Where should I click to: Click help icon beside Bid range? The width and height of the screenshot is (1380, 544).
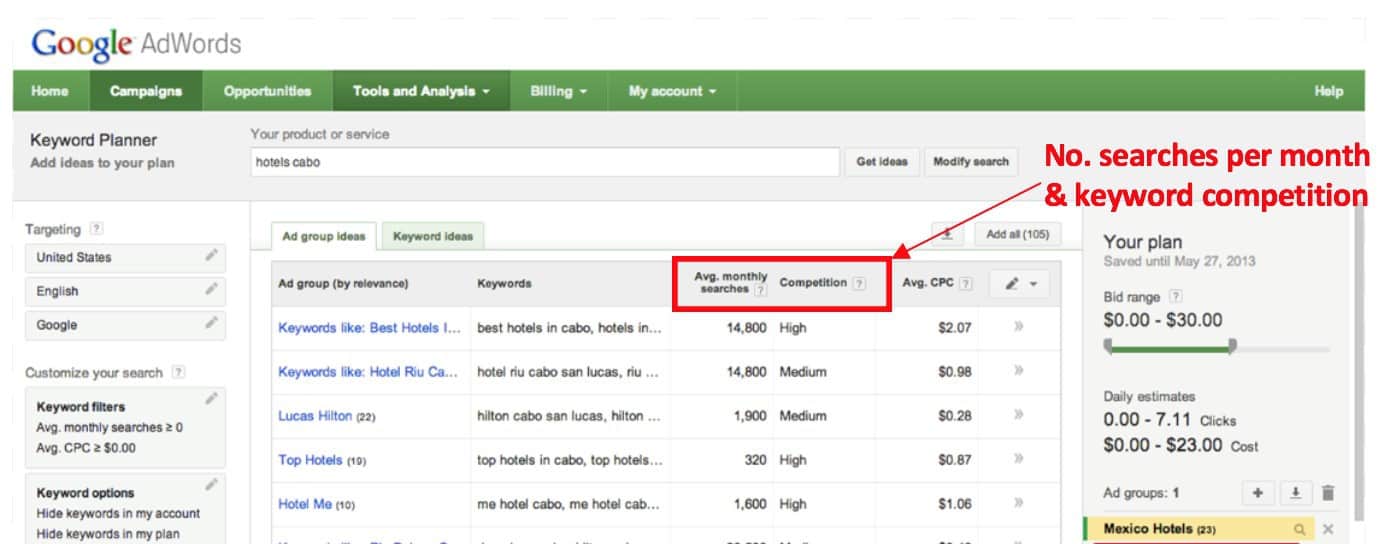(1176, 296)
